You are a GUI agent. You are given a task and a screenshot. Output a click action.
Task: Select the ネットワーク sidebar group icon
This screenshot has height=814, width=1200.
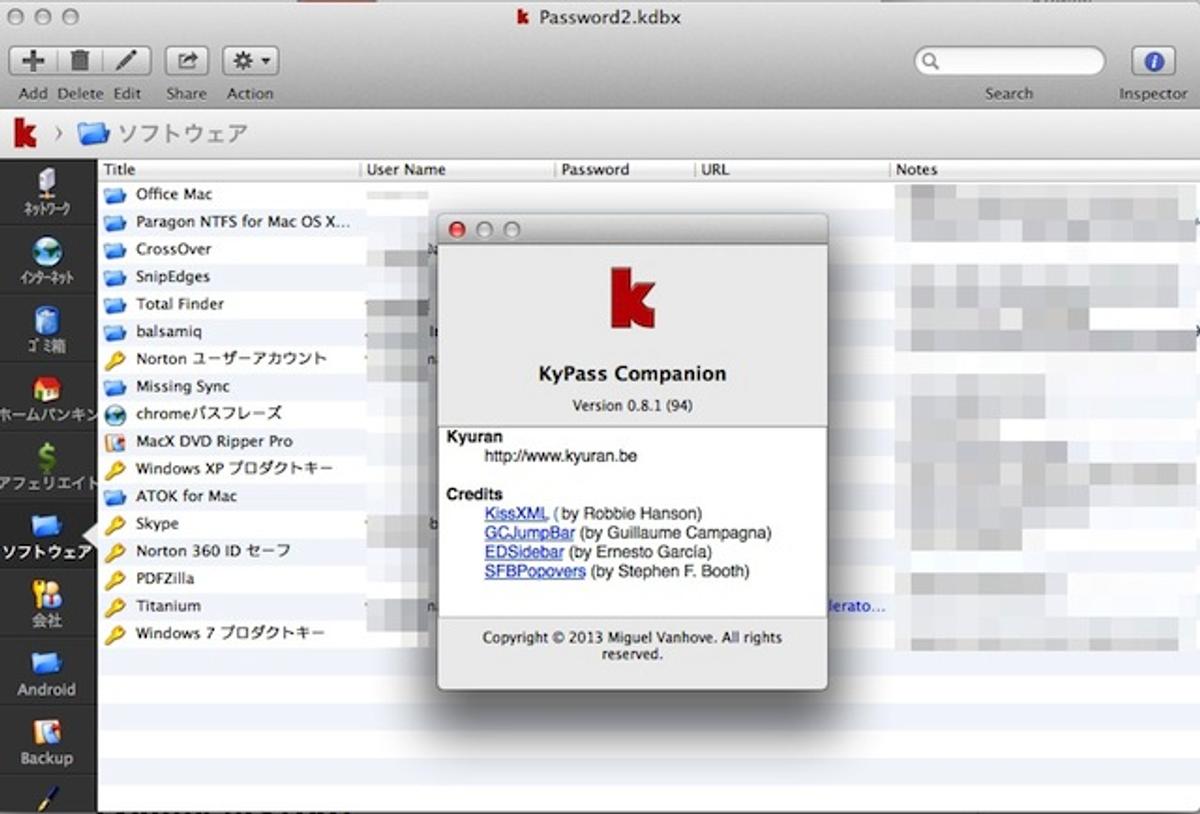point(47,192)
